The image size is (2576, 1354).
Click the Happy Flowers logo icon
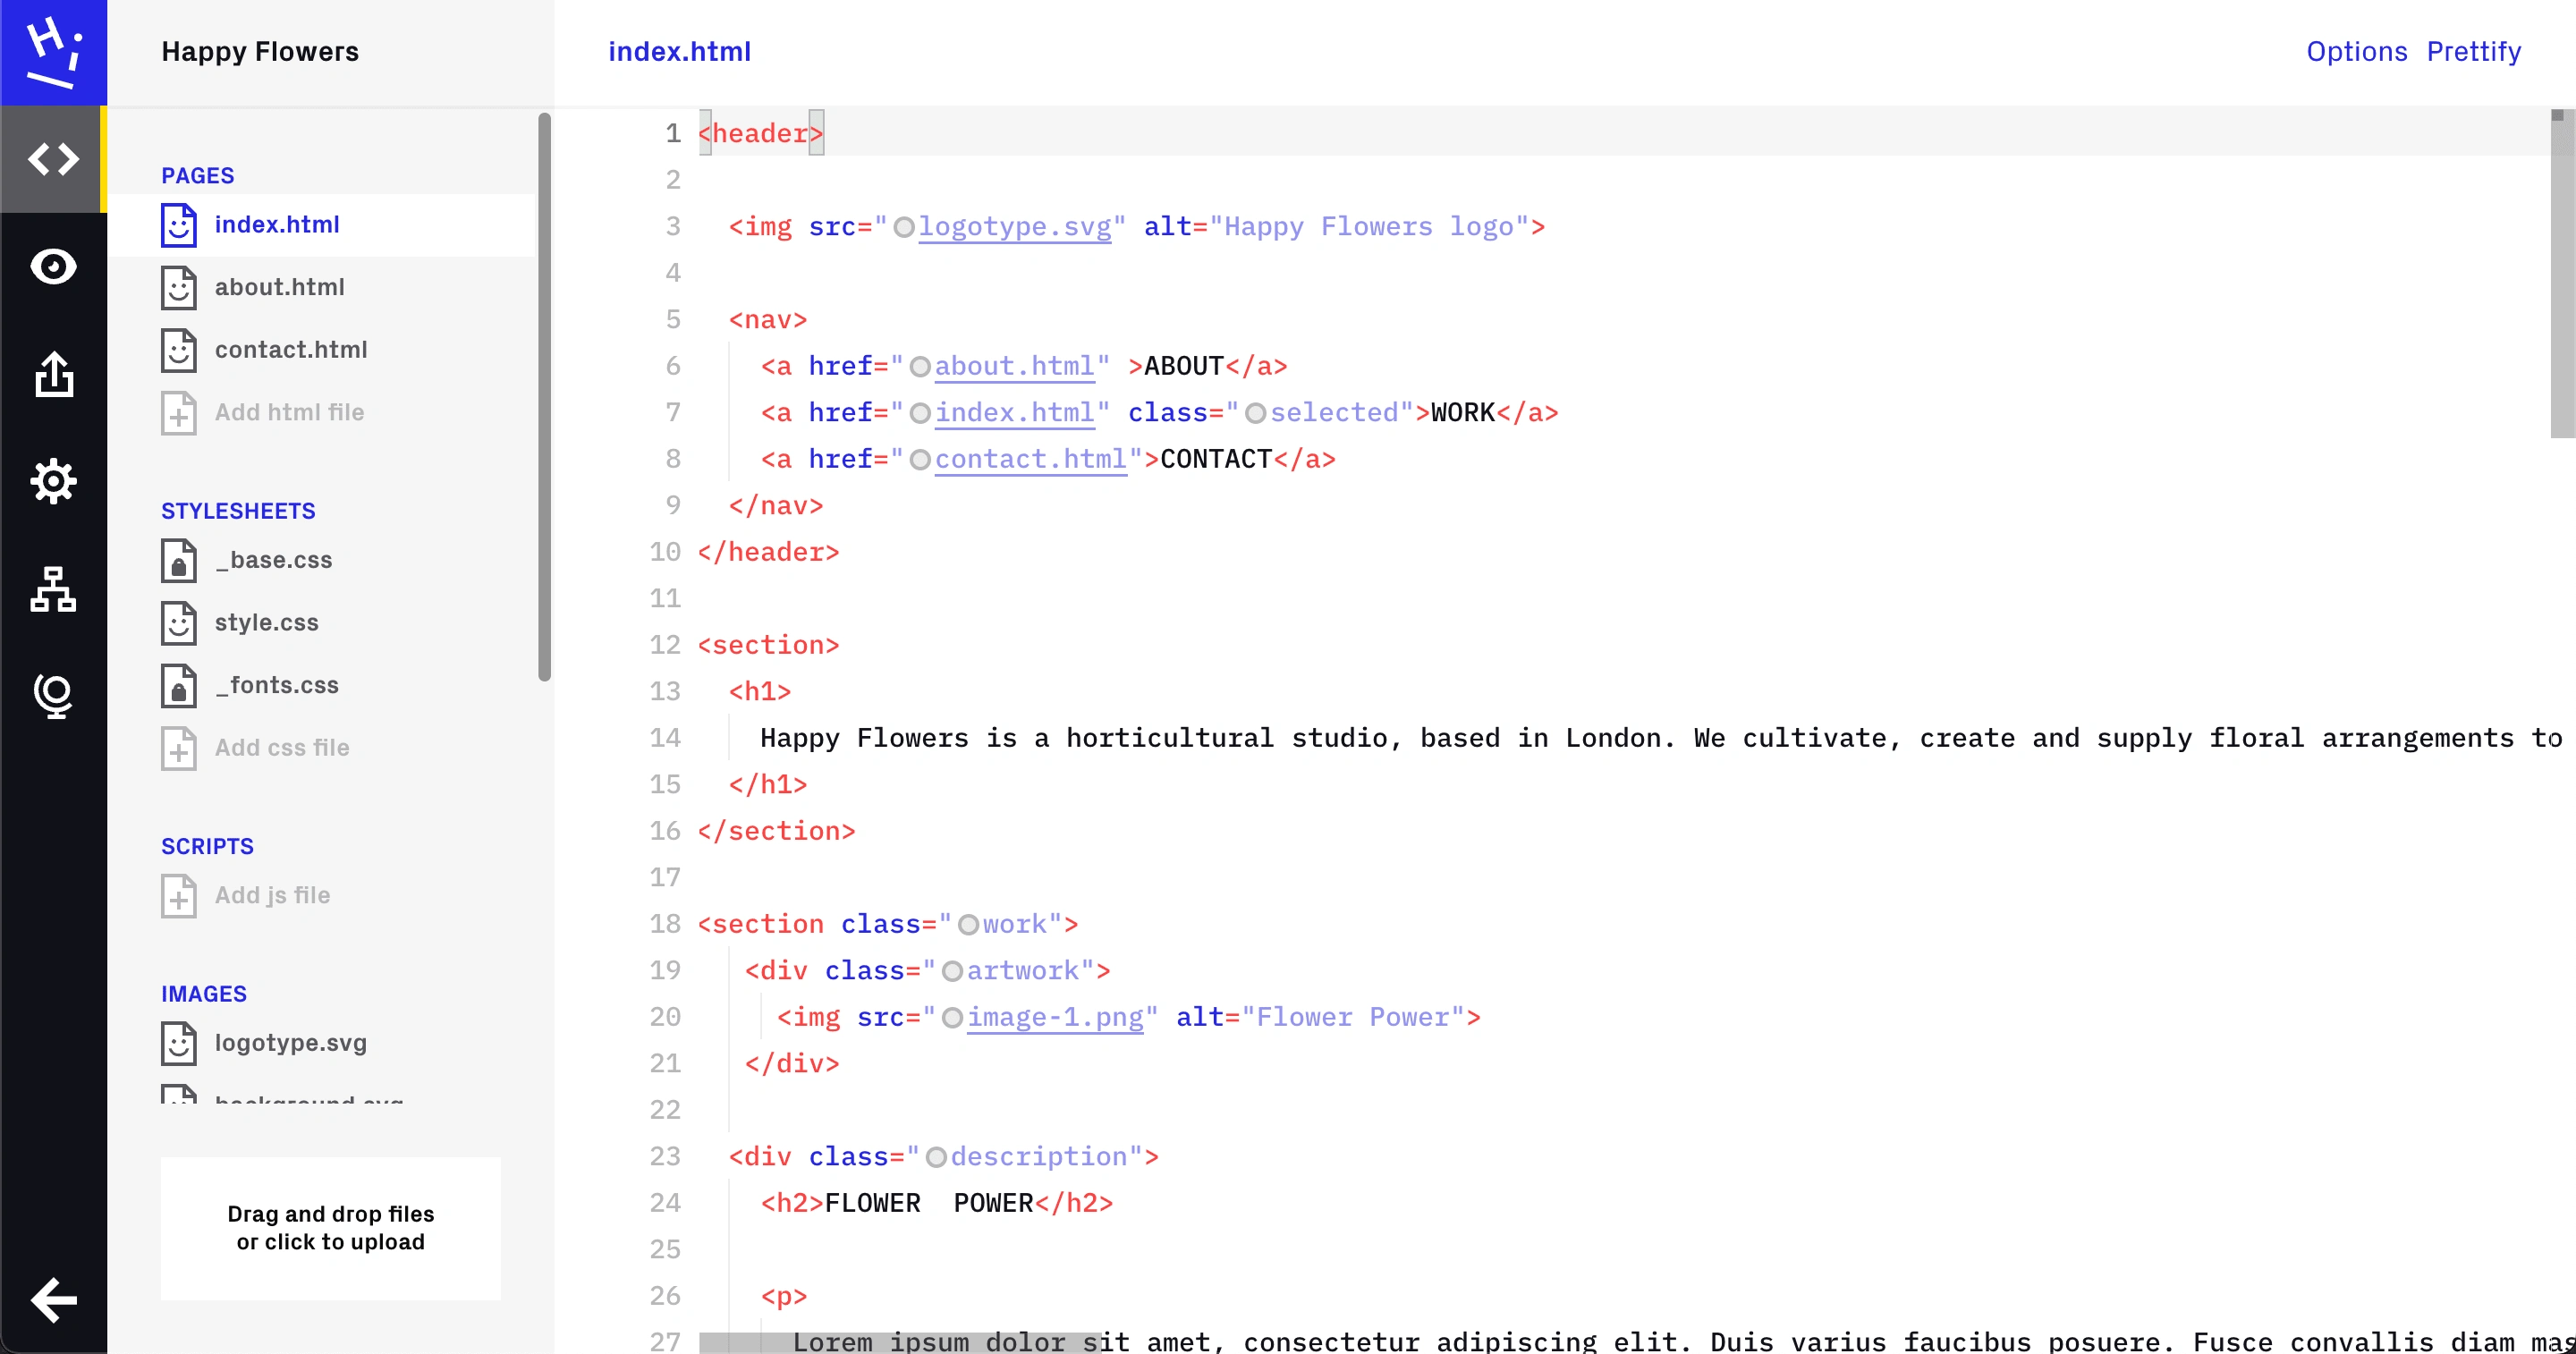tap(53, 51)
